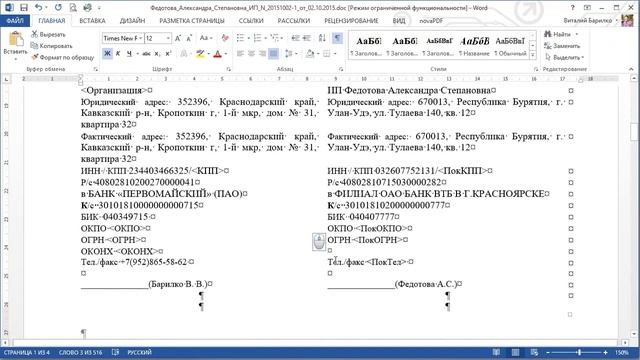Toggle underline Ч formatting

(129, 53)
